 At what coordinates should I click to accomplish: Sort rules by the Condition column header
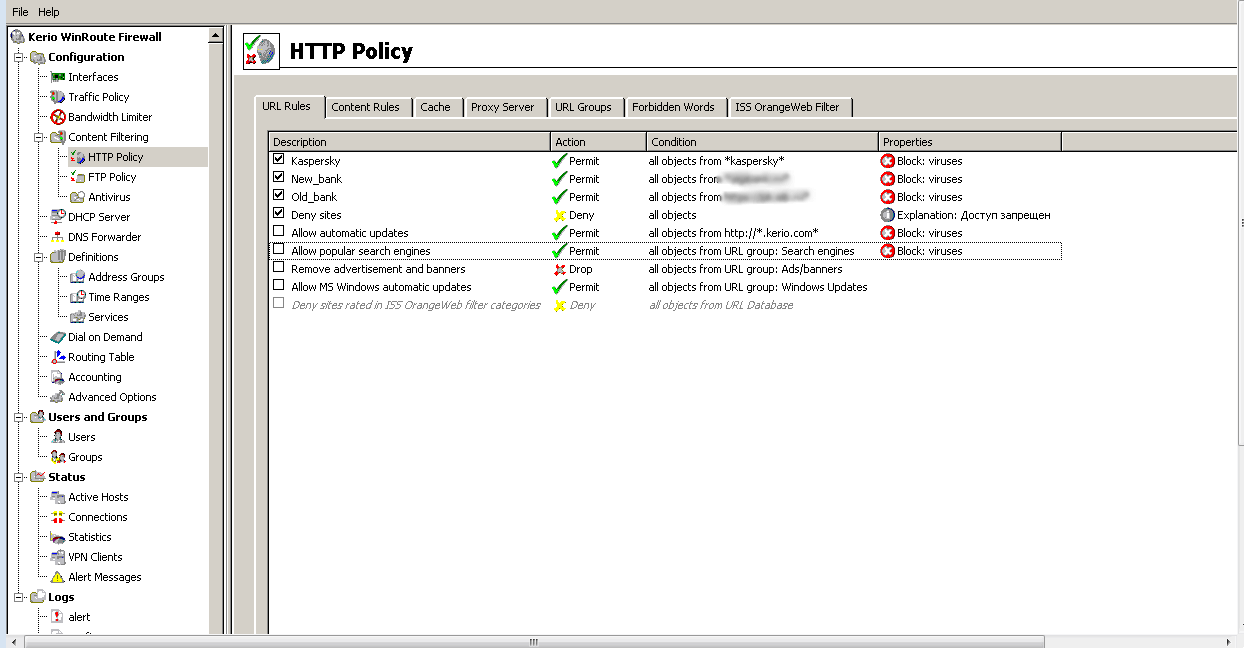click(762, 142)
